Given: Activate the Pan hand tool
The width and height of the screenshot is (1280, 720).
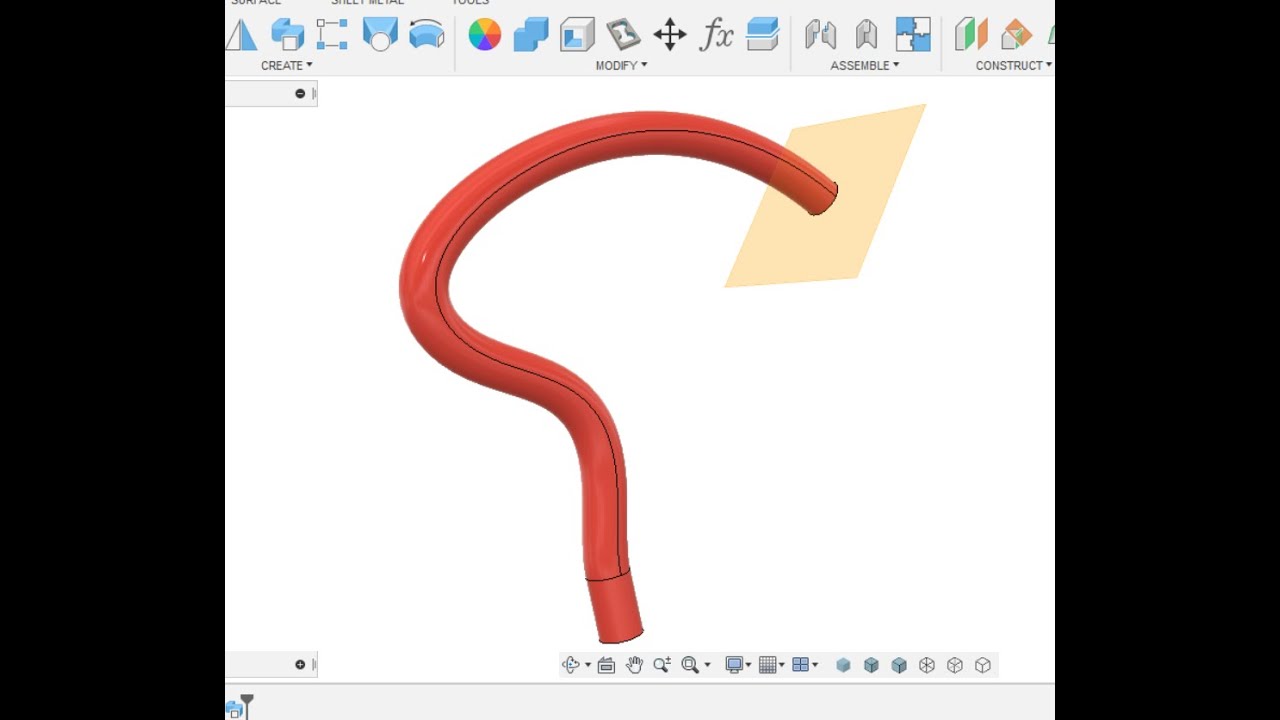Looking at the screenshot, I should click(634, 665).
